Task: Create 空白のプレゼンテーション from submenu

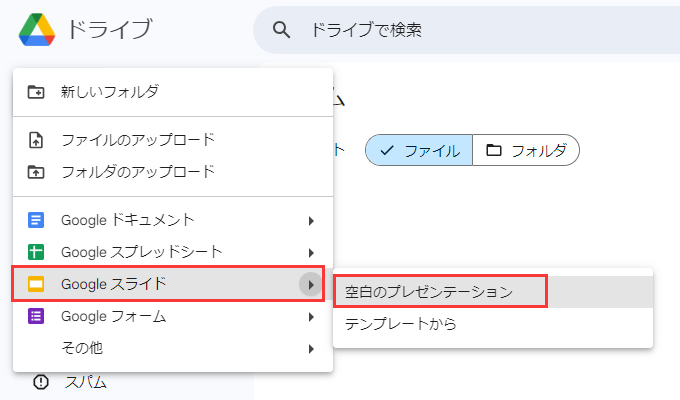Action: point(493,292)
